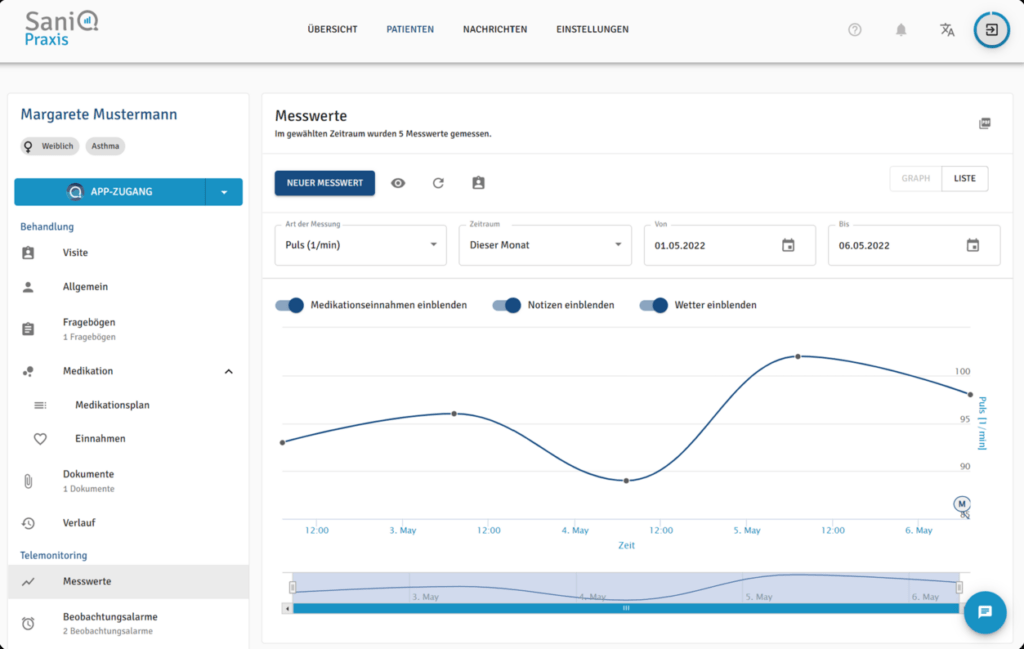Switch view to LISTE

(965, 178)
